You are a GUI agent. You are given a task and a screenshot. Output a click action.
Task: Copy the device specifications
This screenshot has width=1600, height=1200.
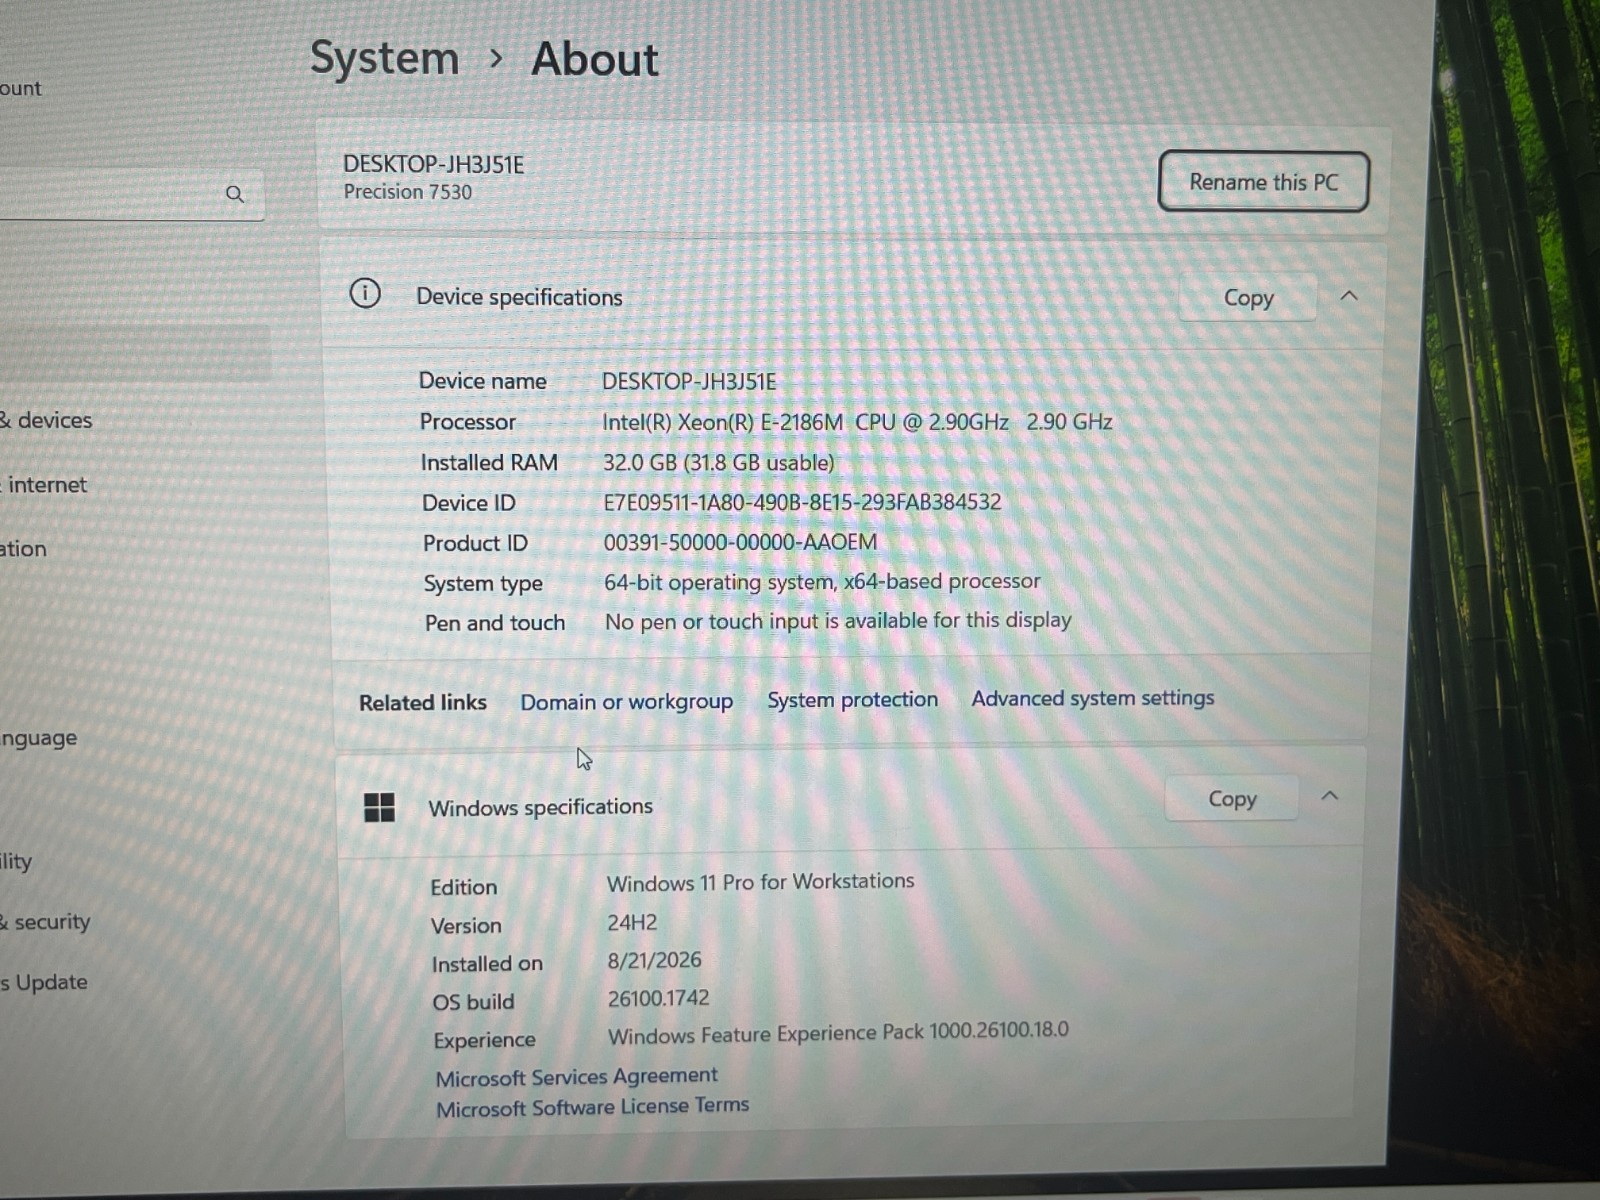tap(1248, 298)
